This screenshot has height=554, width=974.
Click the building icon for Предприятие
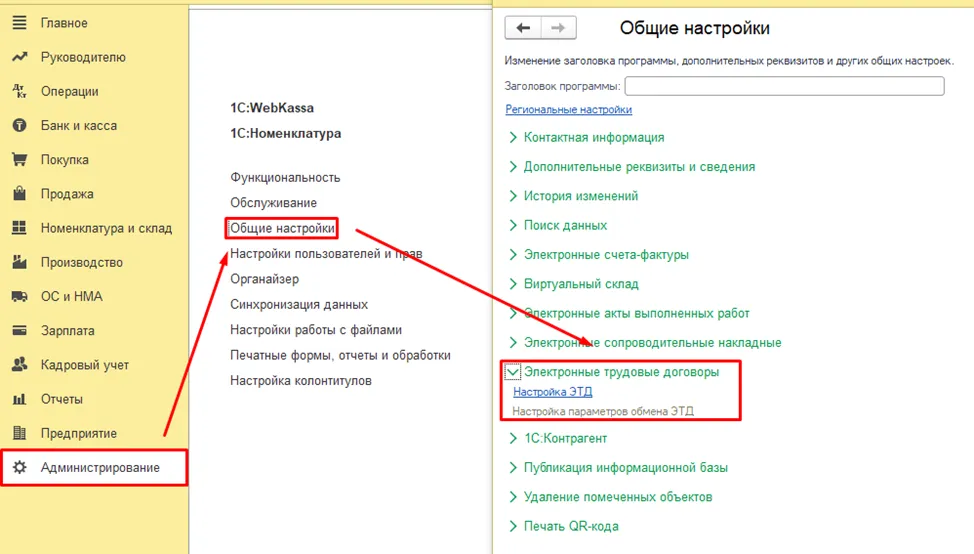pyautogui.click(x=19, y=433)
